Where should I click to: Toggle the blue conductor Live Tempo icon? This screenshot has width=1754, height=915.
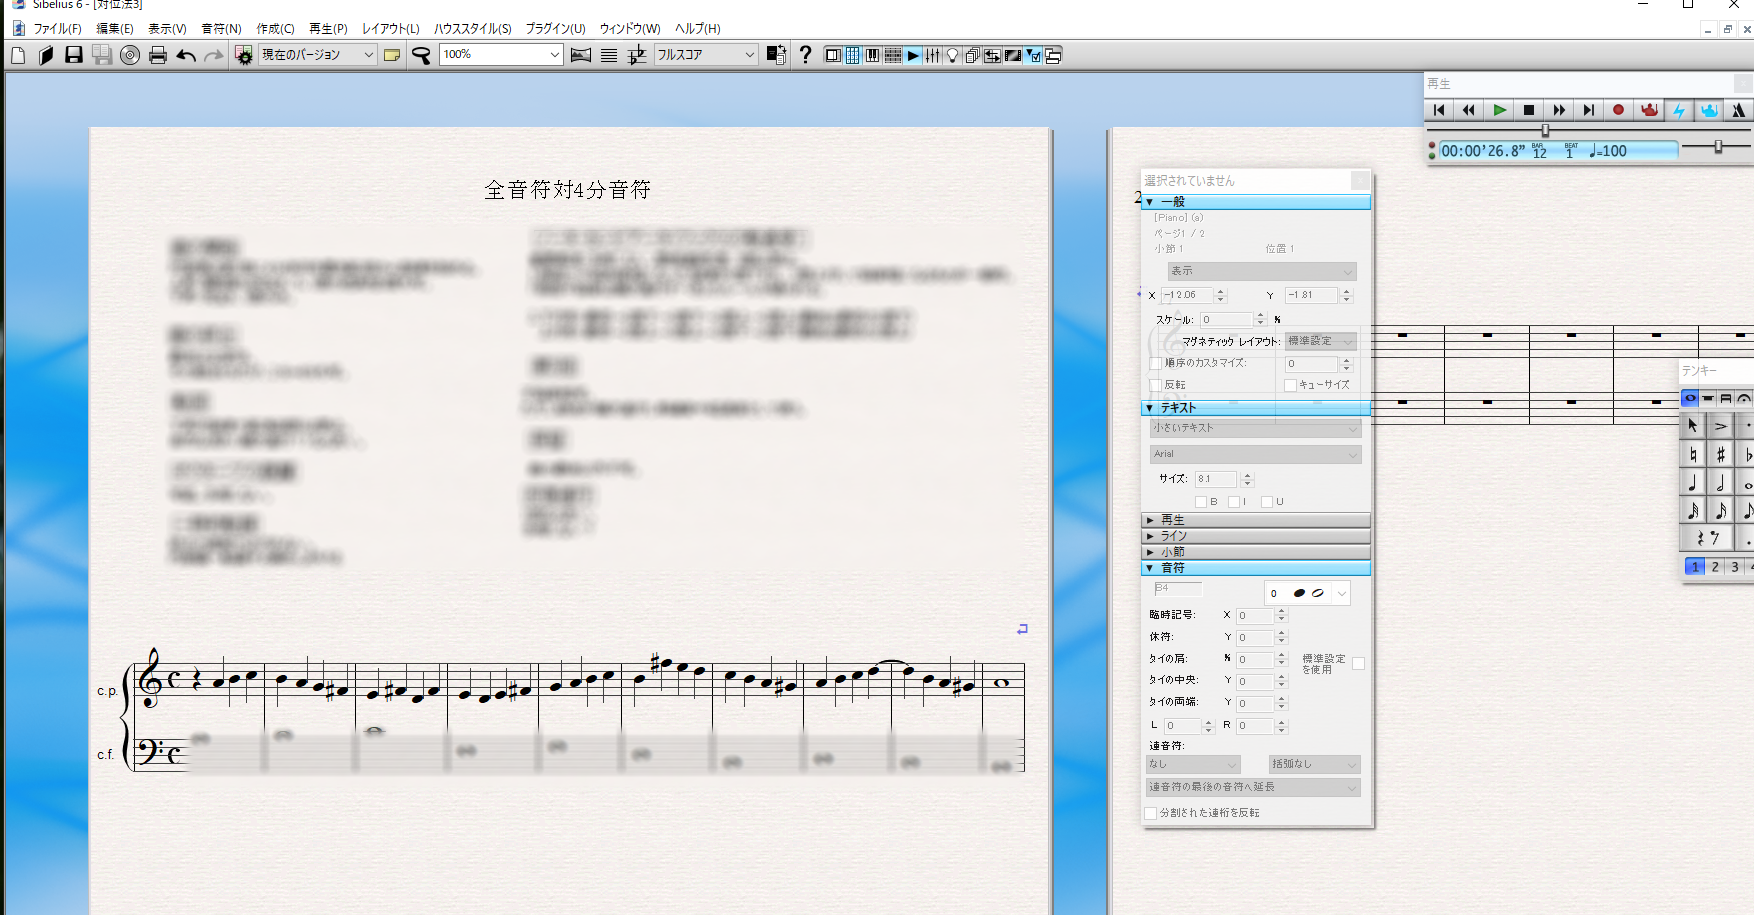1709,110
